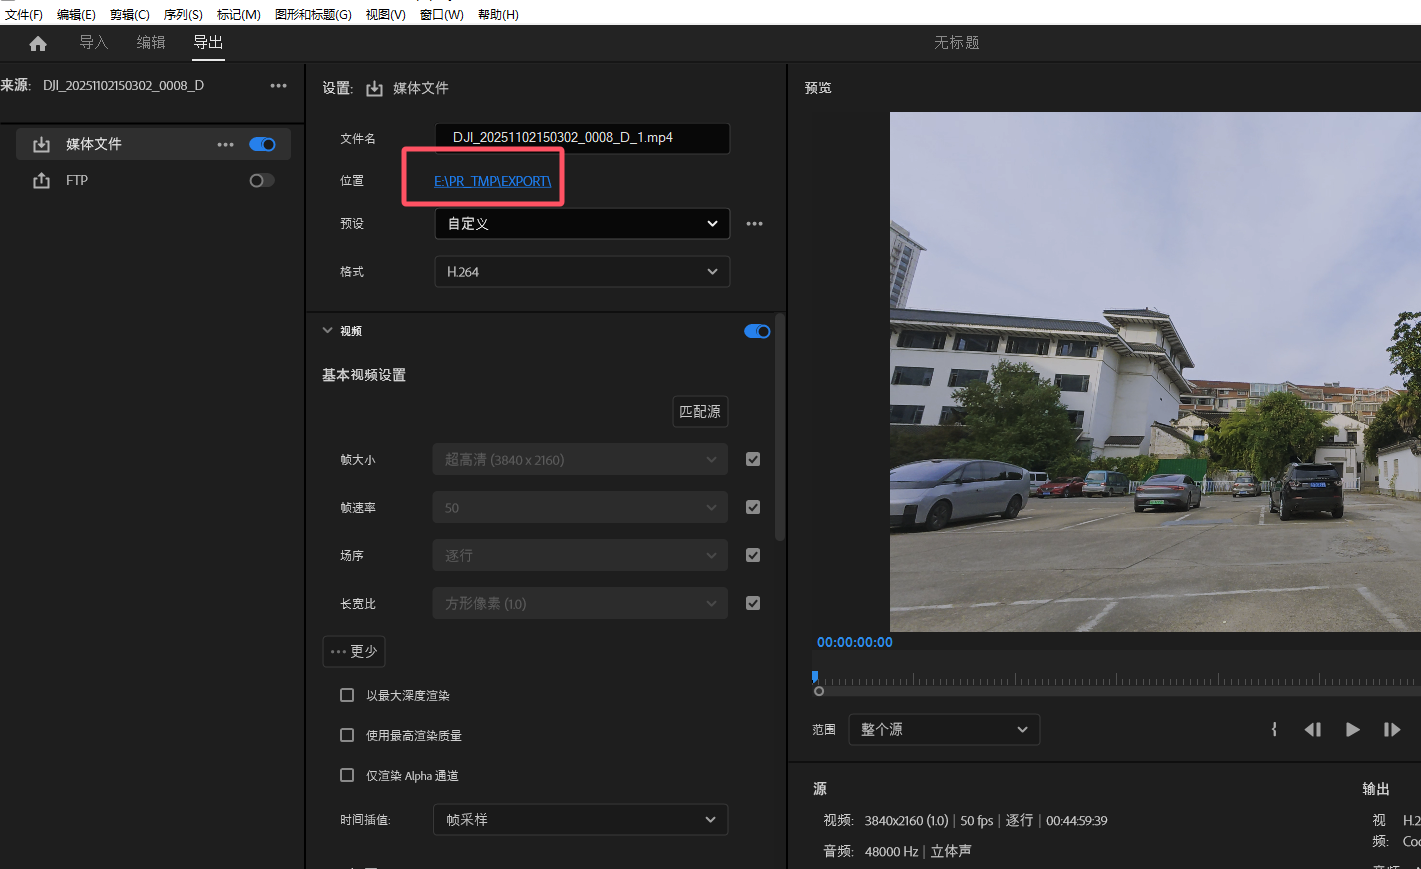Viewport: 1421px width, 869px height.
Task: Play the preview video
Action: point(1352,730)
